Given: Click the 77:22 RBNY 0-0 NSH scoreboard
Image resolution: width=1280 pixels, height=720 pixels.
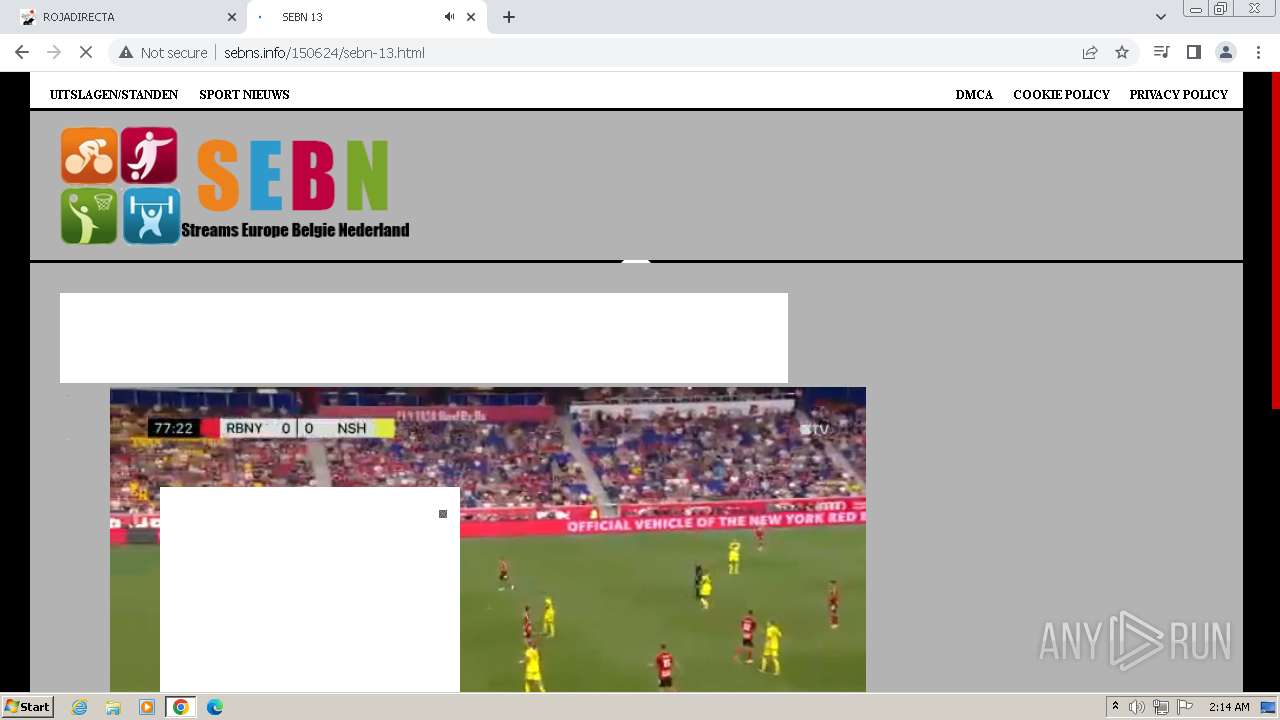Looking at the screenshot, I should click(x=271, y=428).
